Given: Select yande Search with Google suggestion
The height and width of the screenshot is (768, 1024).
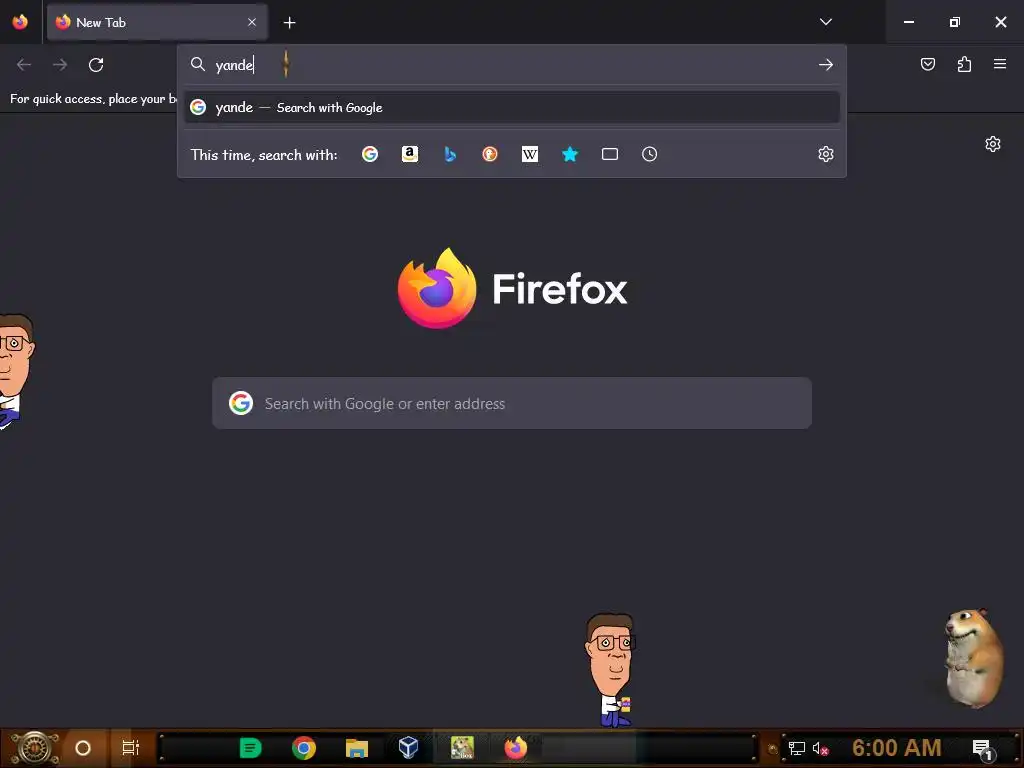Looking at the screenshot, I should tap(512, 107).
